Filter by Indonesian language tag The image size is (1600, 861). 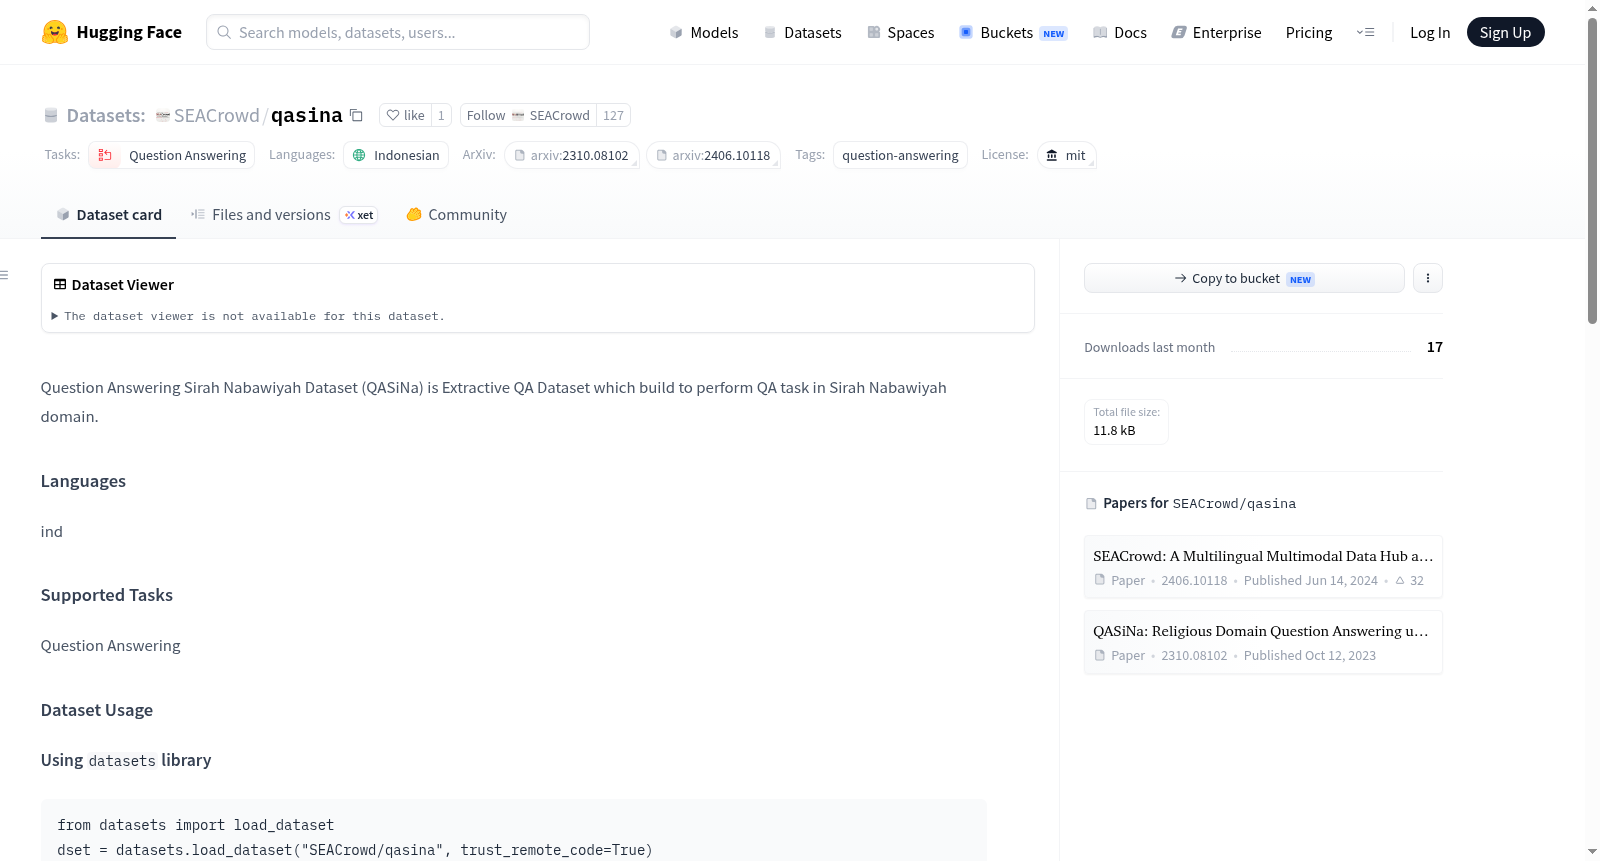click(x=396, y=155)
